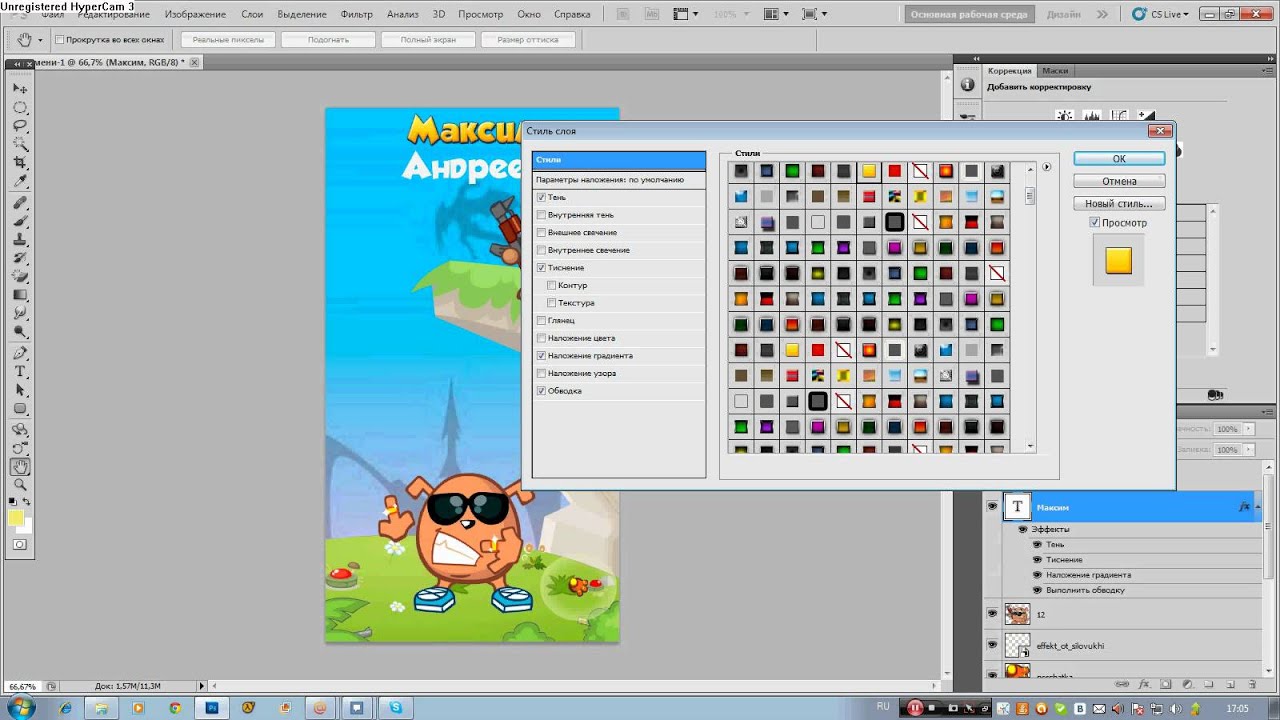Switch to the Маски panel tab

point(1055,71)
